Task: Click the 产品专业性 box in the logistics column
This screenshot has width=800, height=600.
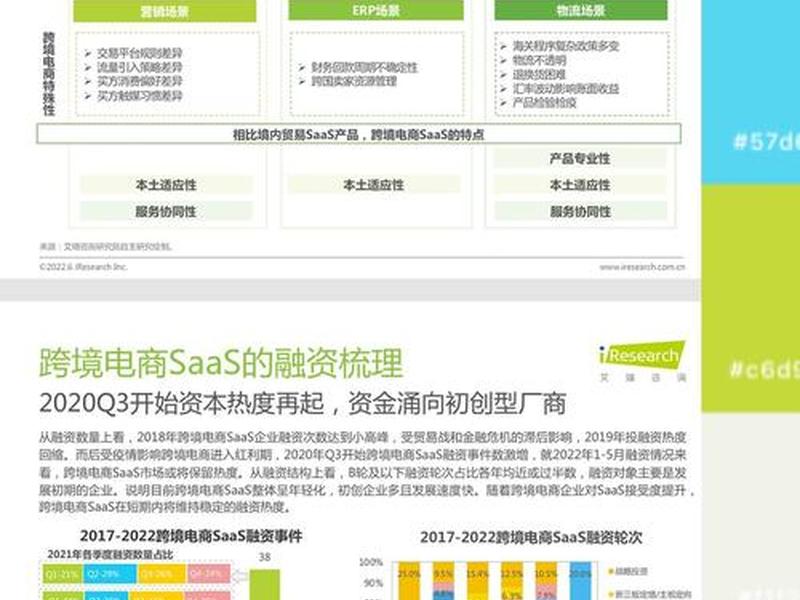Action: (580, 159)
